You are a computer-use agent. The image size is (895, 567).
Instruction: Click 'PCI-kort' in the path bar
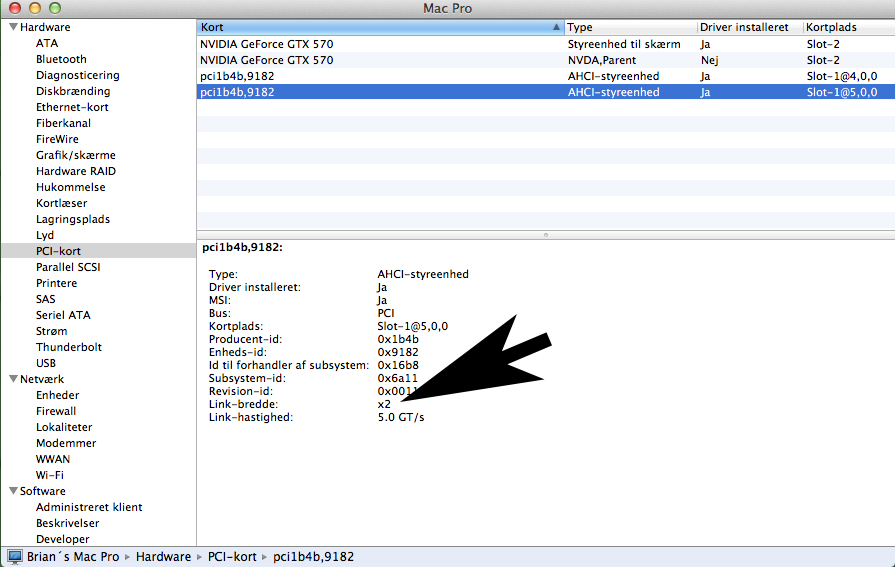[232, 557]
